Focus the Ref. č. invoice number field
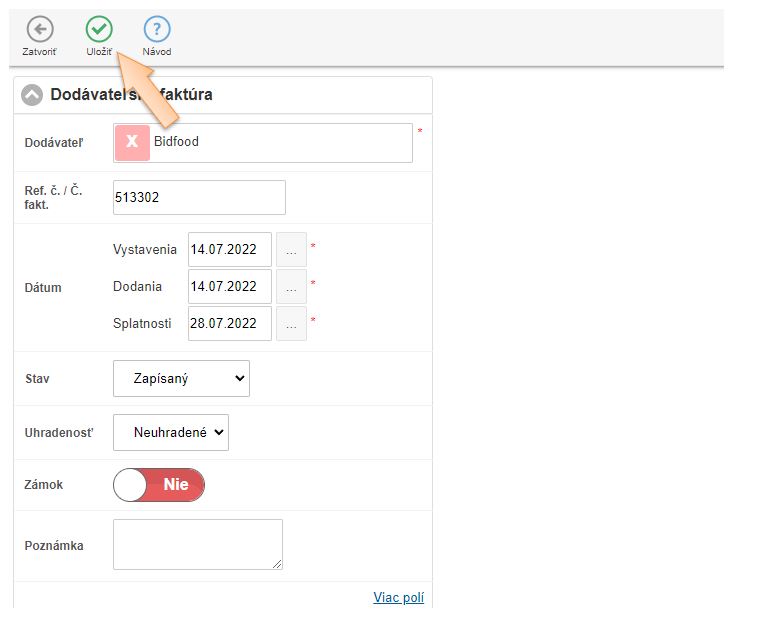 click(199, 198)
